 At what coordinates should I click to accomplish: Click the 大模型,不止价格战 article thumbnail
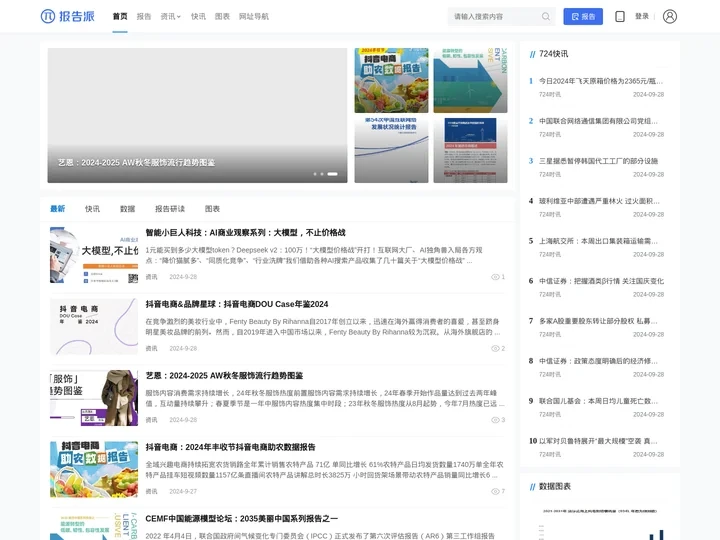pyautogui.click(x=94, y=255)
